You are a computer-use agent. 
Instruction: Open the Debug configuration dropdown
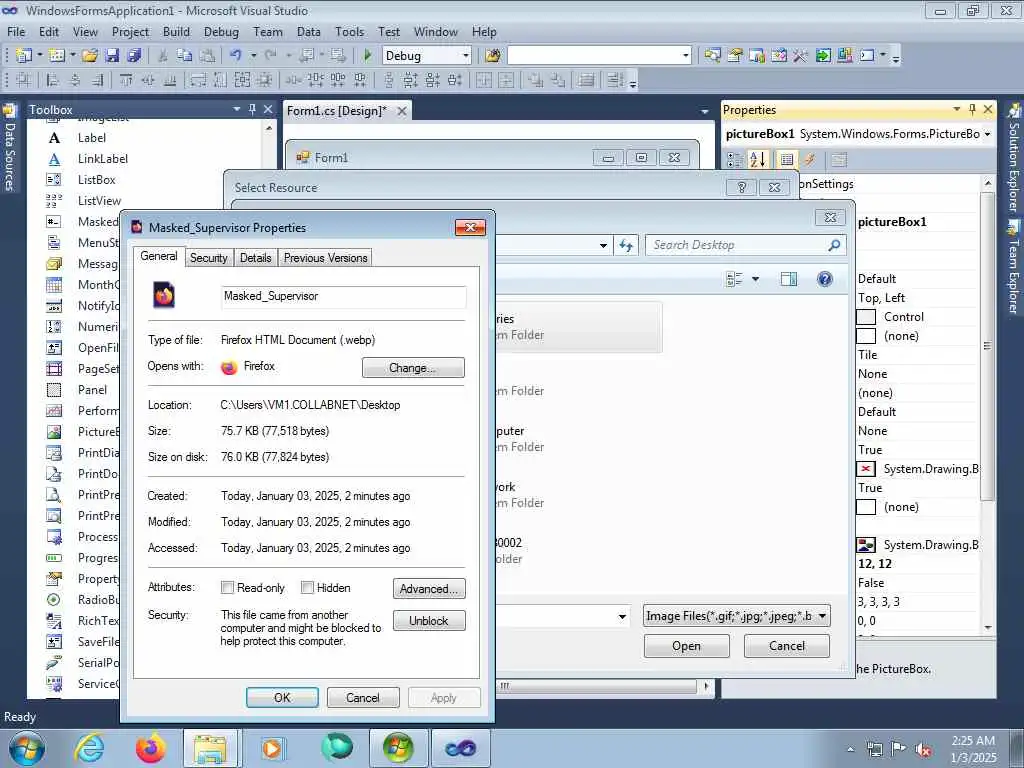pos(466,56)
